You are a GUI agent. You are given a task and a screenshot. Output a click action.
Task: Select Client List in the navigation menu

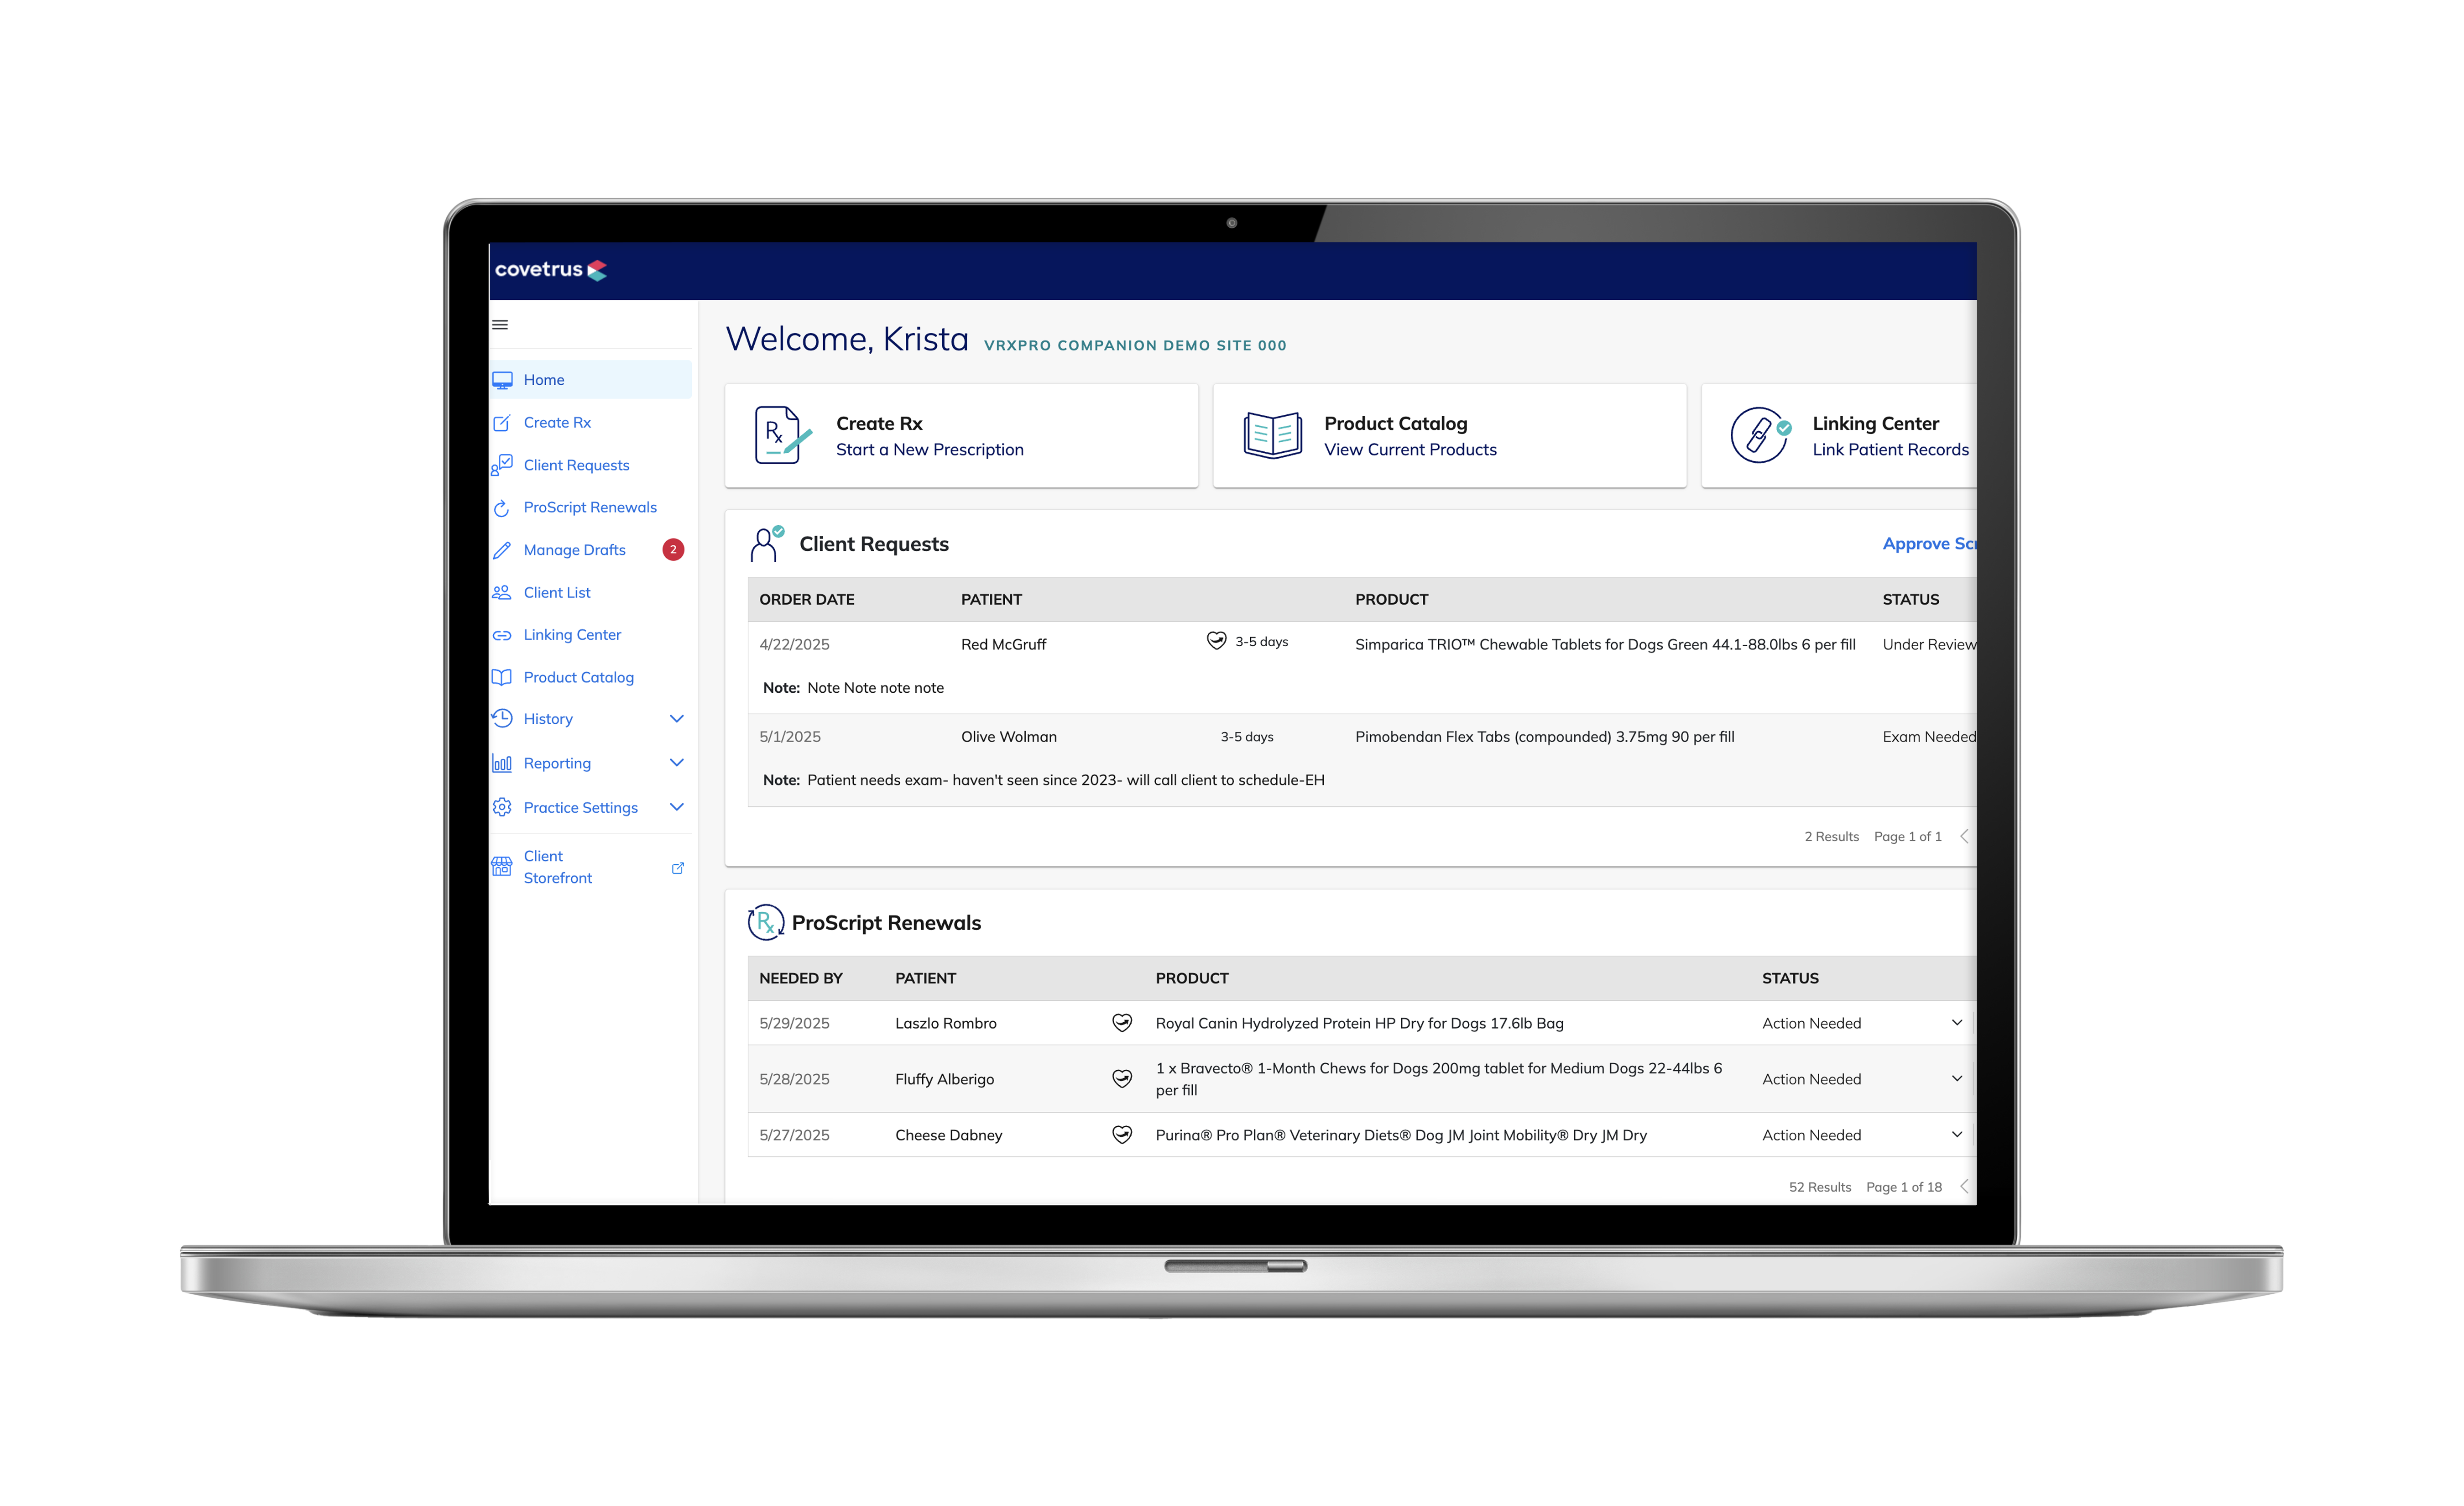[x=557, y=592]
